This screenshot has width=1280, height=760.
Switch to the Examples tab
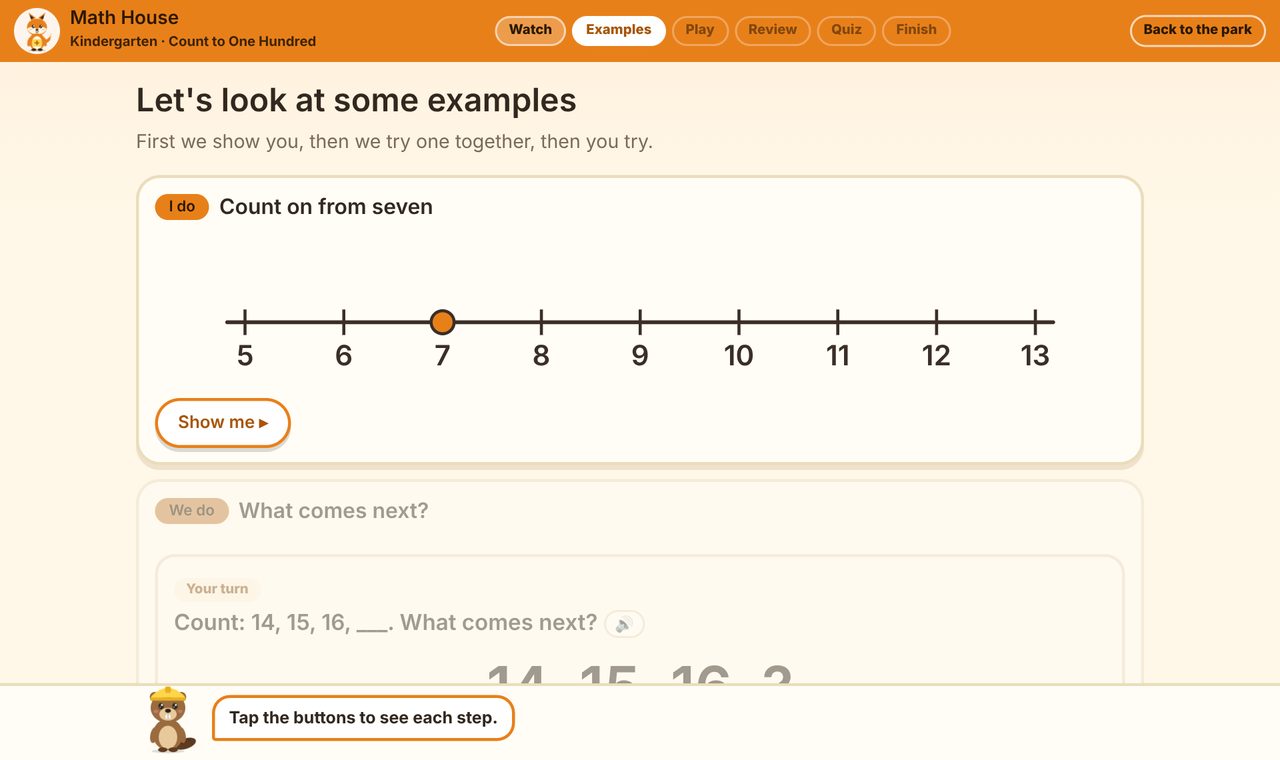618,30
